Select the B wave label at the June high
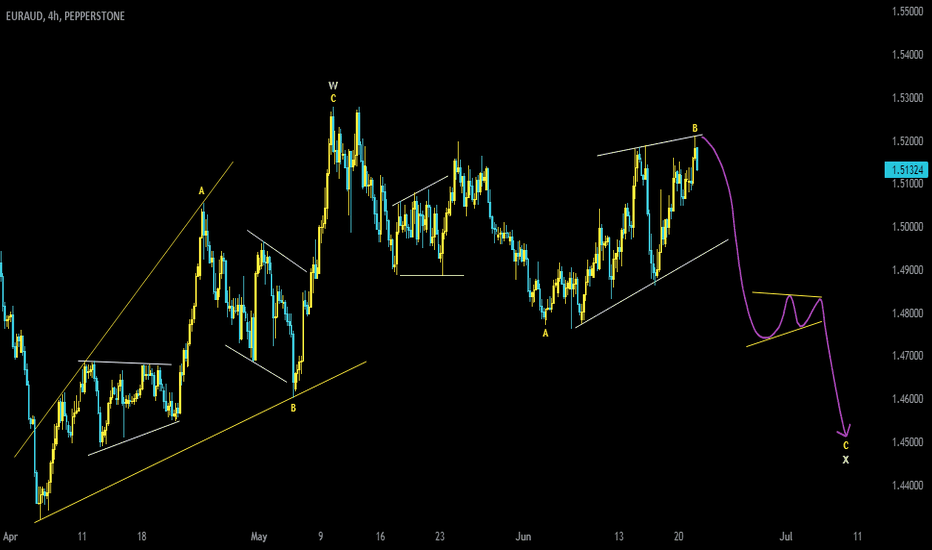 click(694, 128)
